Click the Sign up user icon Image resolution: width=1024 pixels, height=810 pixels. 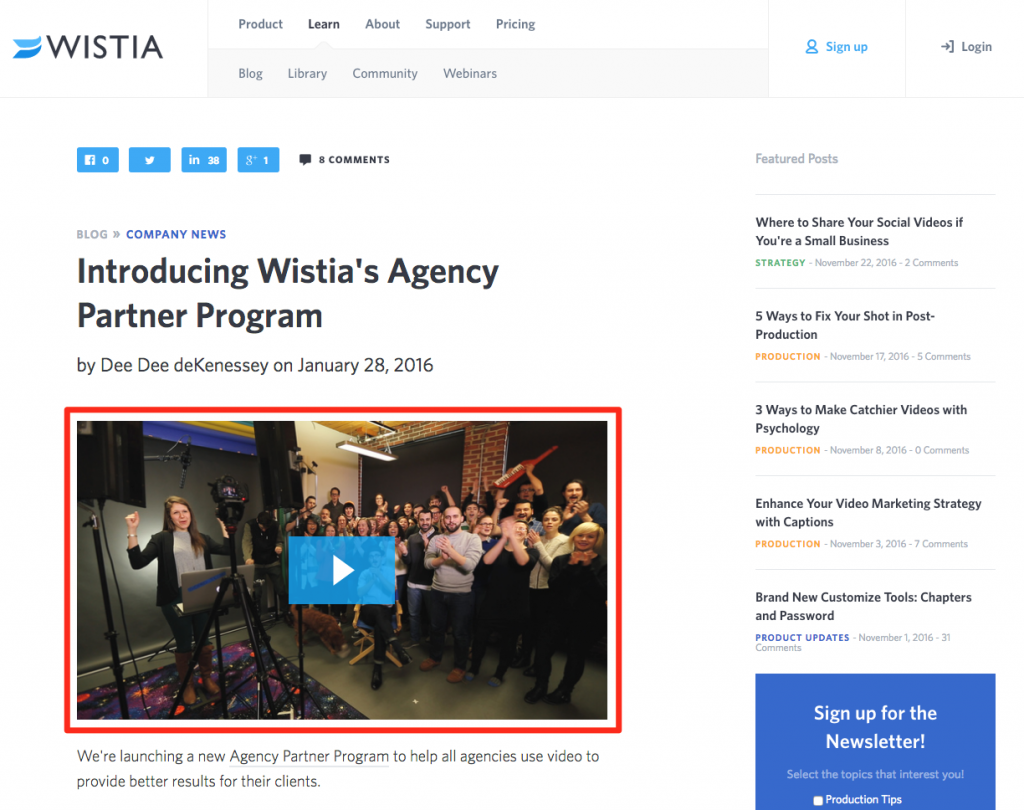point(812,47)
